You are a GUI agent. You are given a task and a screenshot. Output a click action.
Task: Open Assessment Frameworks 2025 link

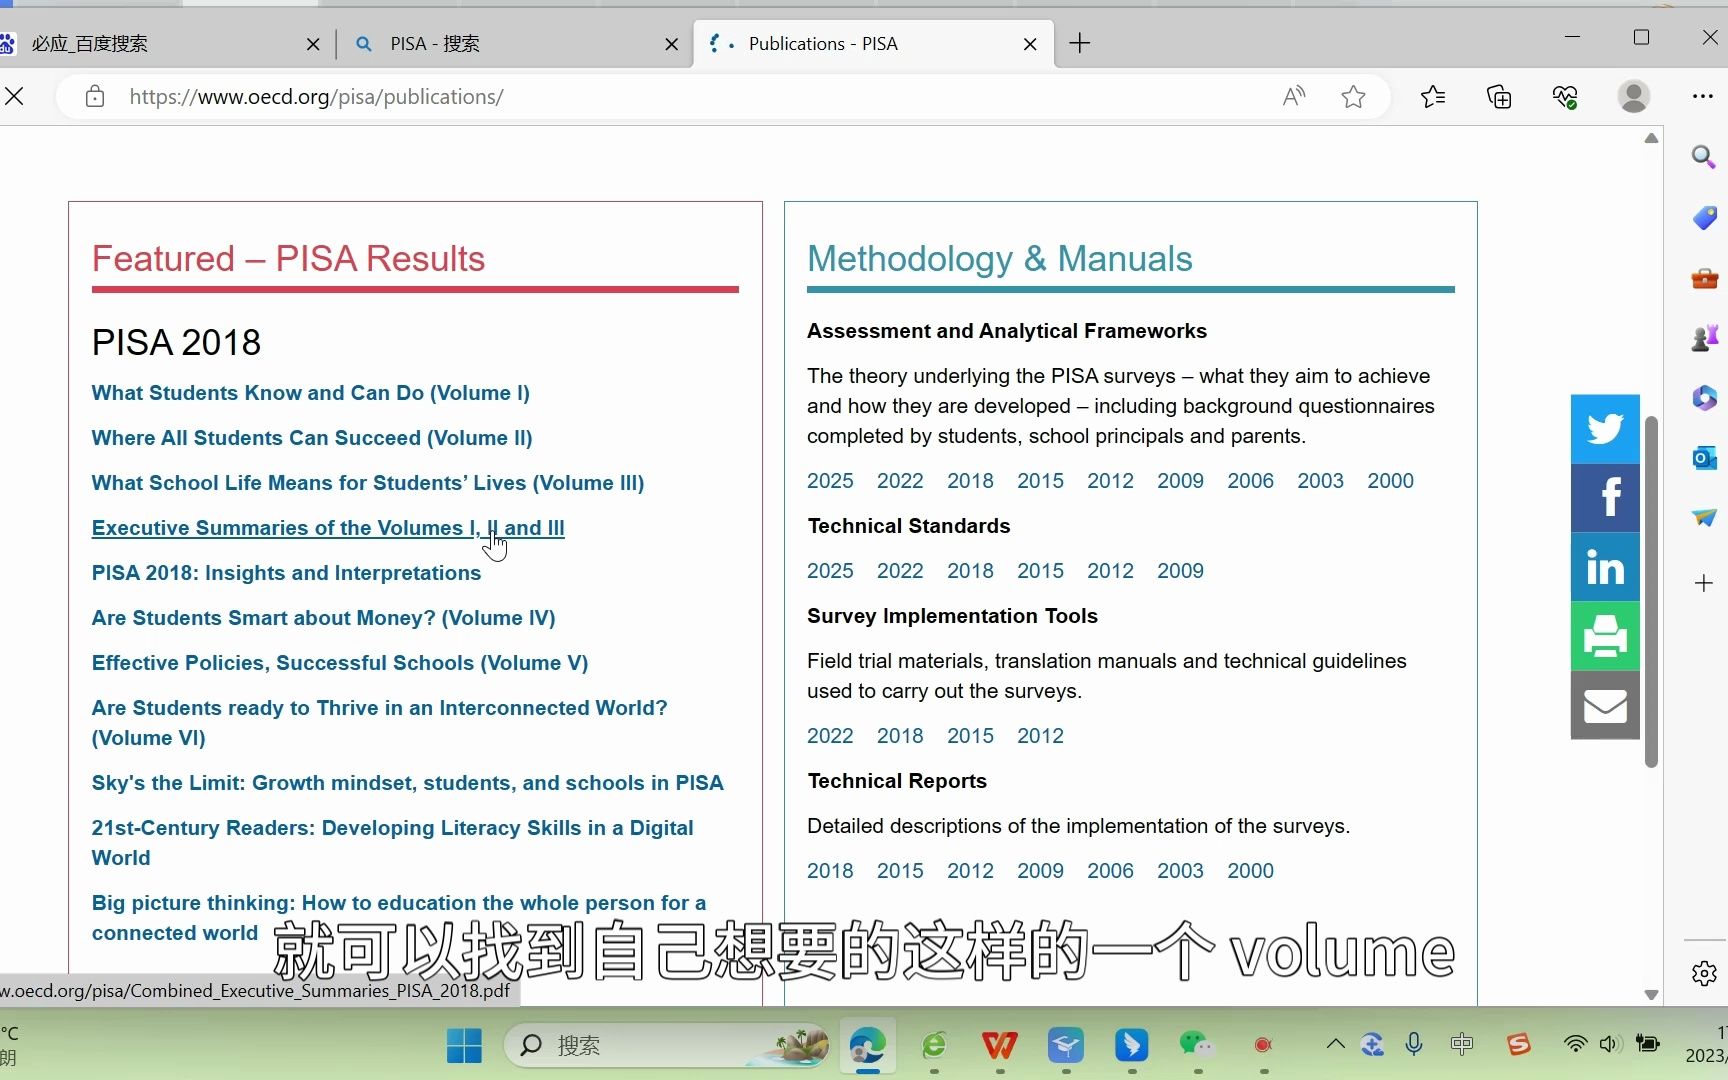click(830, 481)
